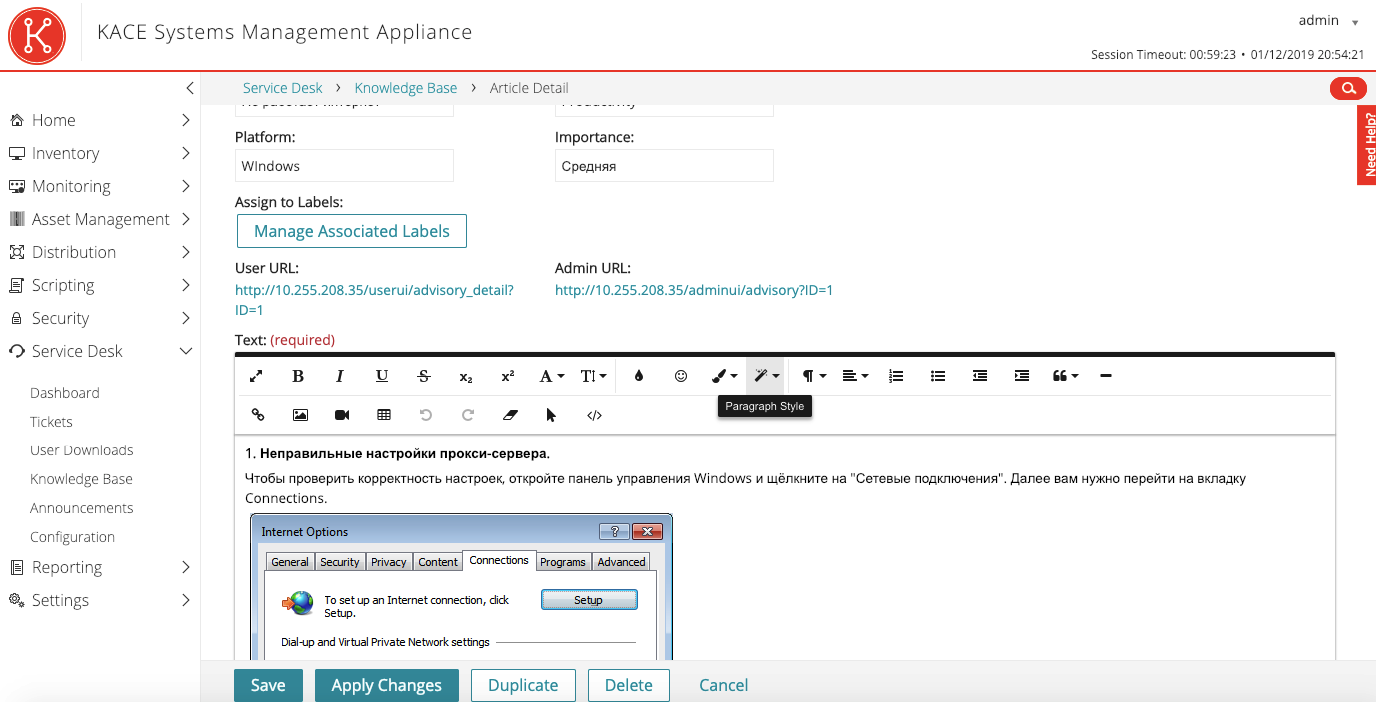Viewport: 1376px width, 702px height.
Task: Undo the last edit
Action: coord(426,415)
